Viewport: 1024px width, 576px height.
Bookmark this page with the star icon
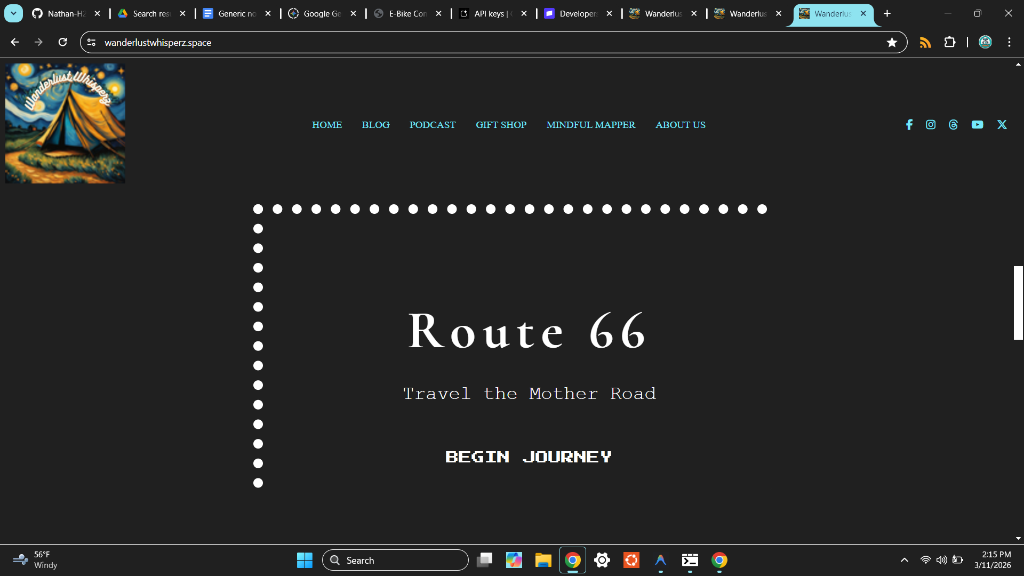(x=891, y=42)
